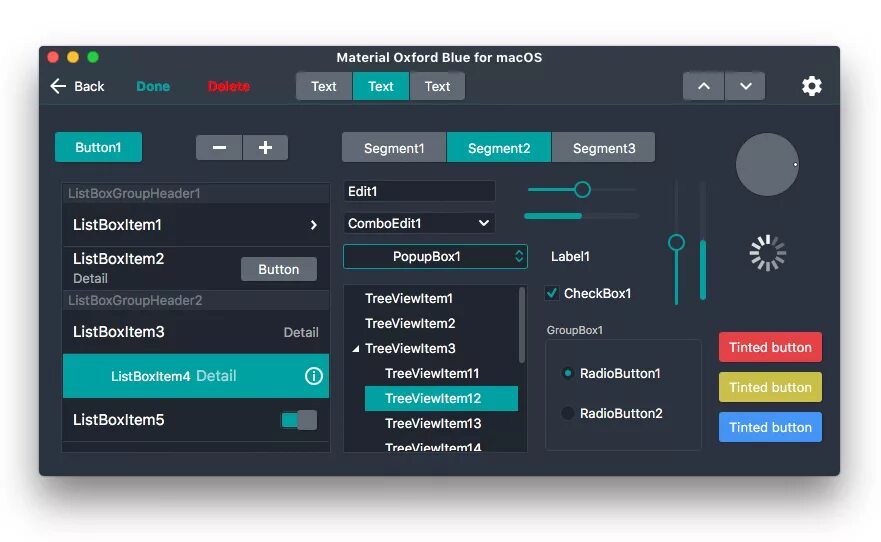
Task: Click the Label1 text
Action: point(570,257)
